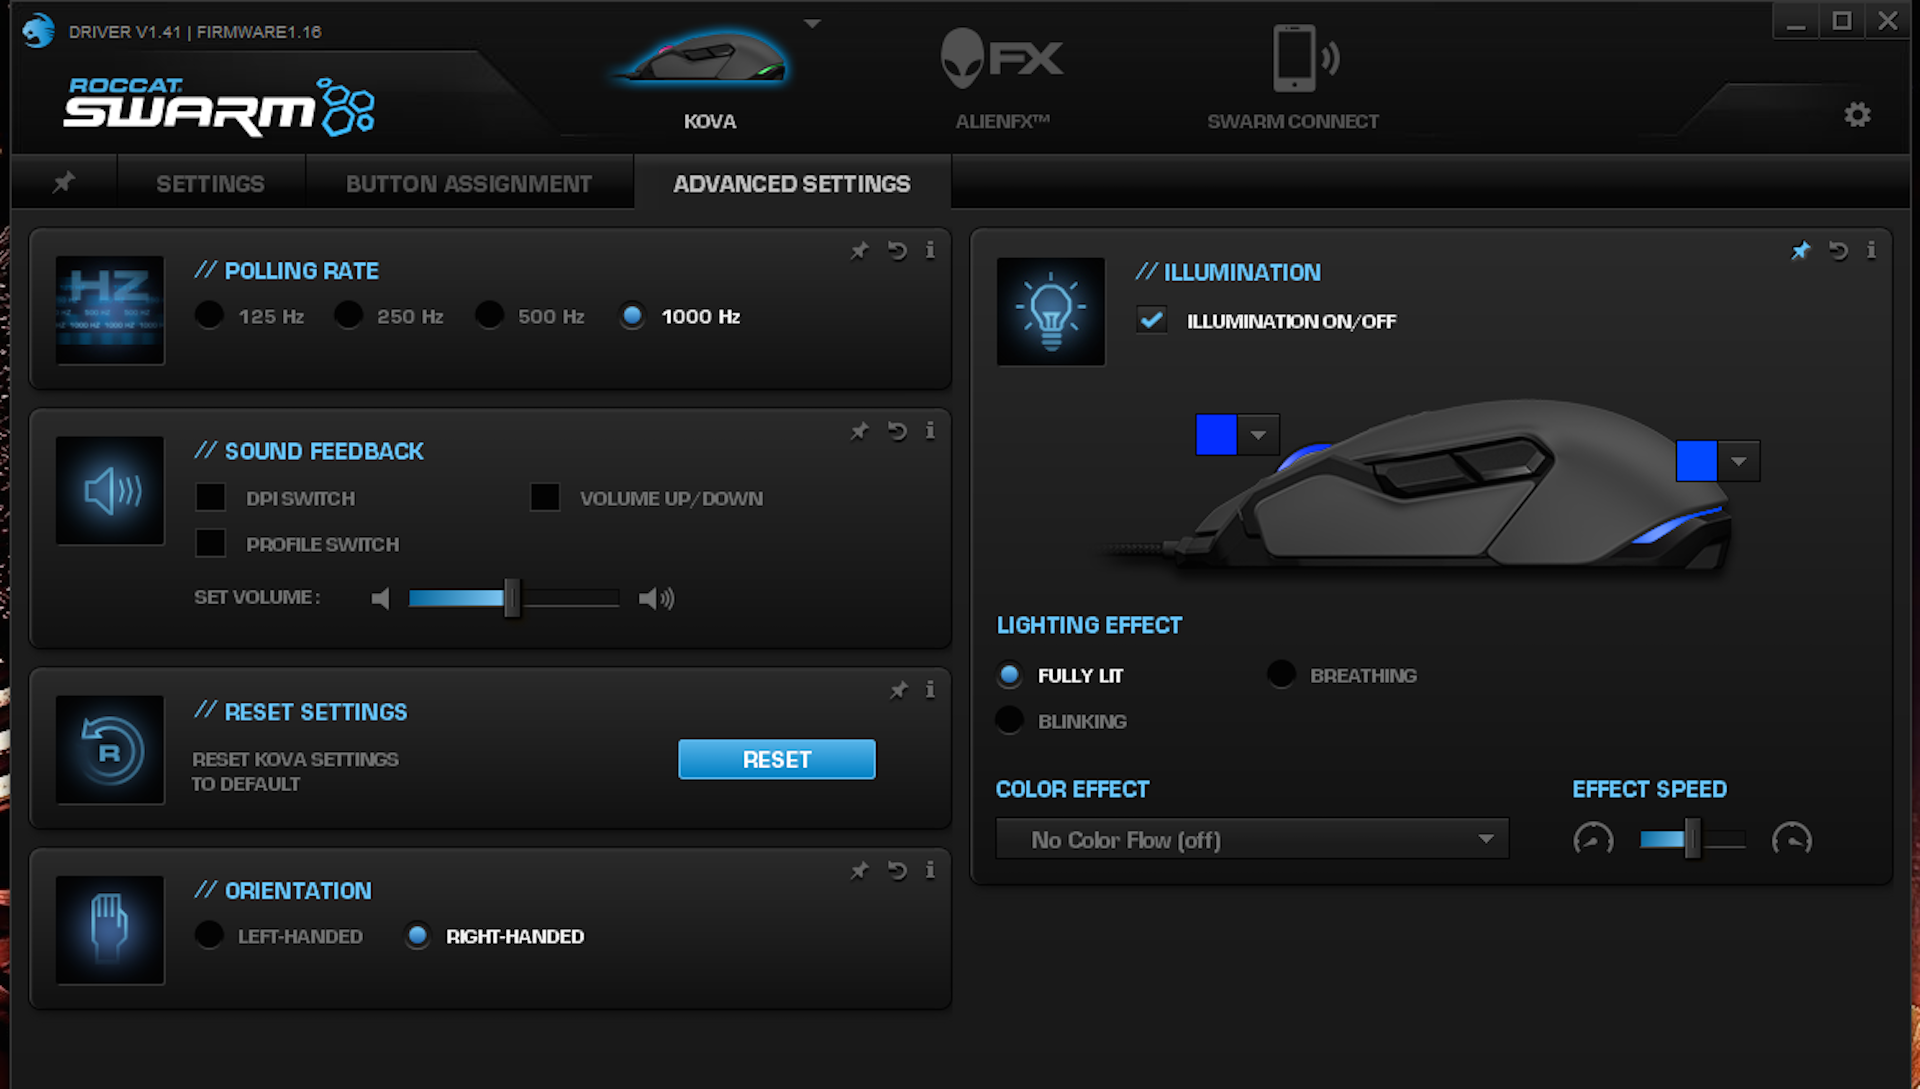This screenshot has height=1089, width=1920.
Task: Click the Roccat logo in title bar
Action: (x=38, y=30)
